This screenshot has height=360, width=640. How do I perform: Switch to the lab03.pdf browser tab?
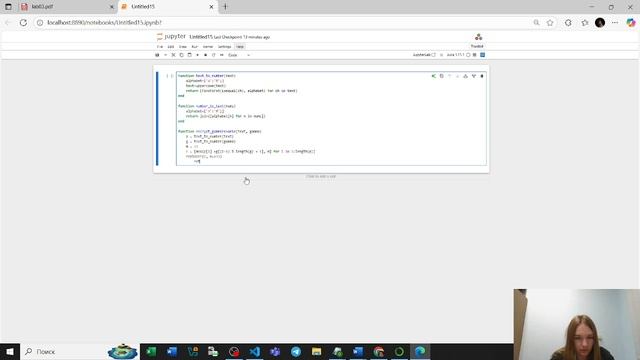click(x=67, y=7)
